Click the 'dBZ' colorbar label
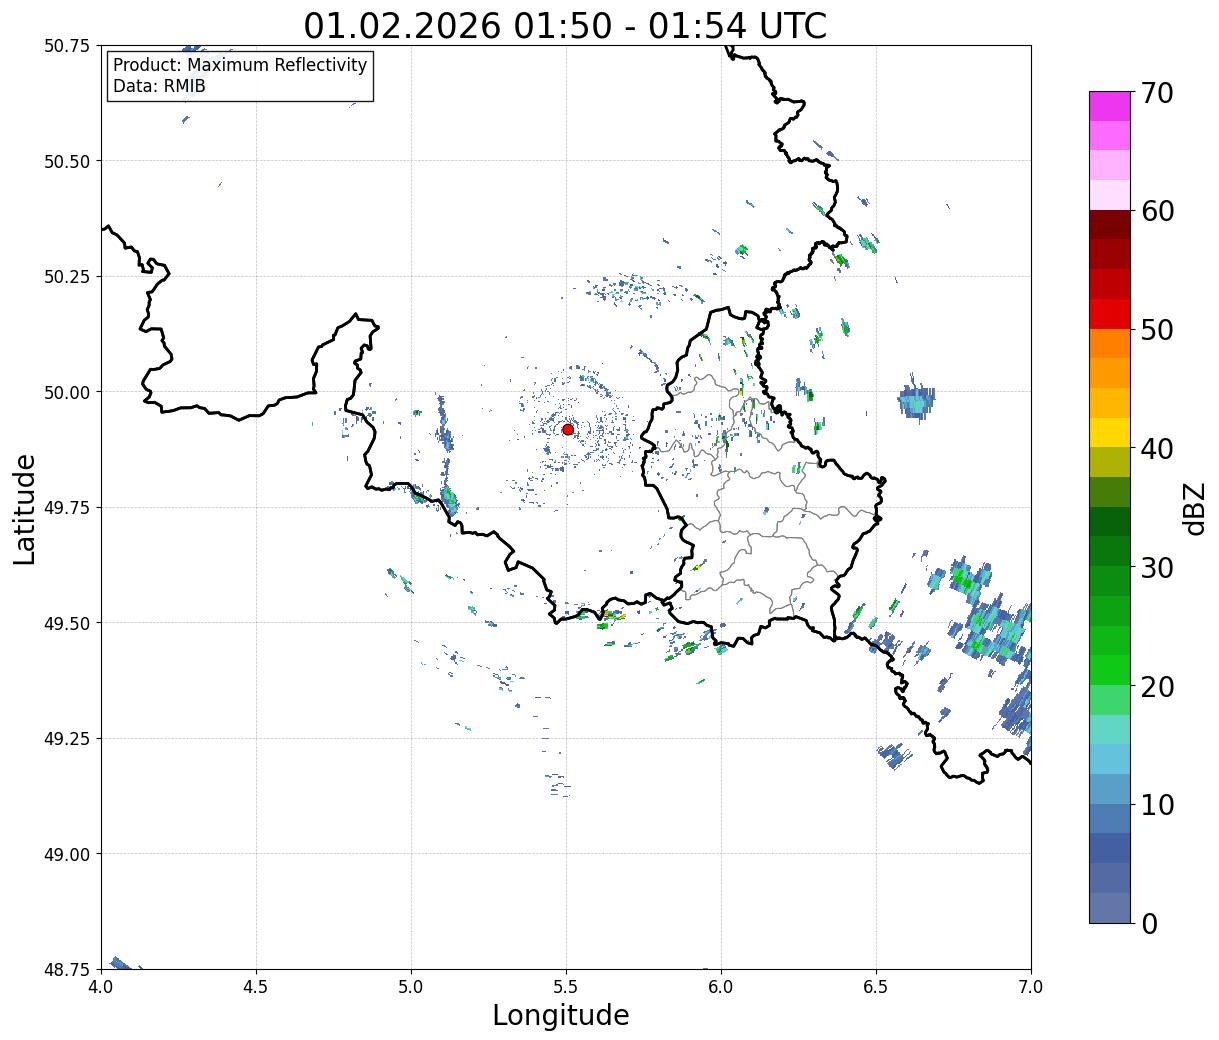The image size is (1219, 1040). [1194, 507]
